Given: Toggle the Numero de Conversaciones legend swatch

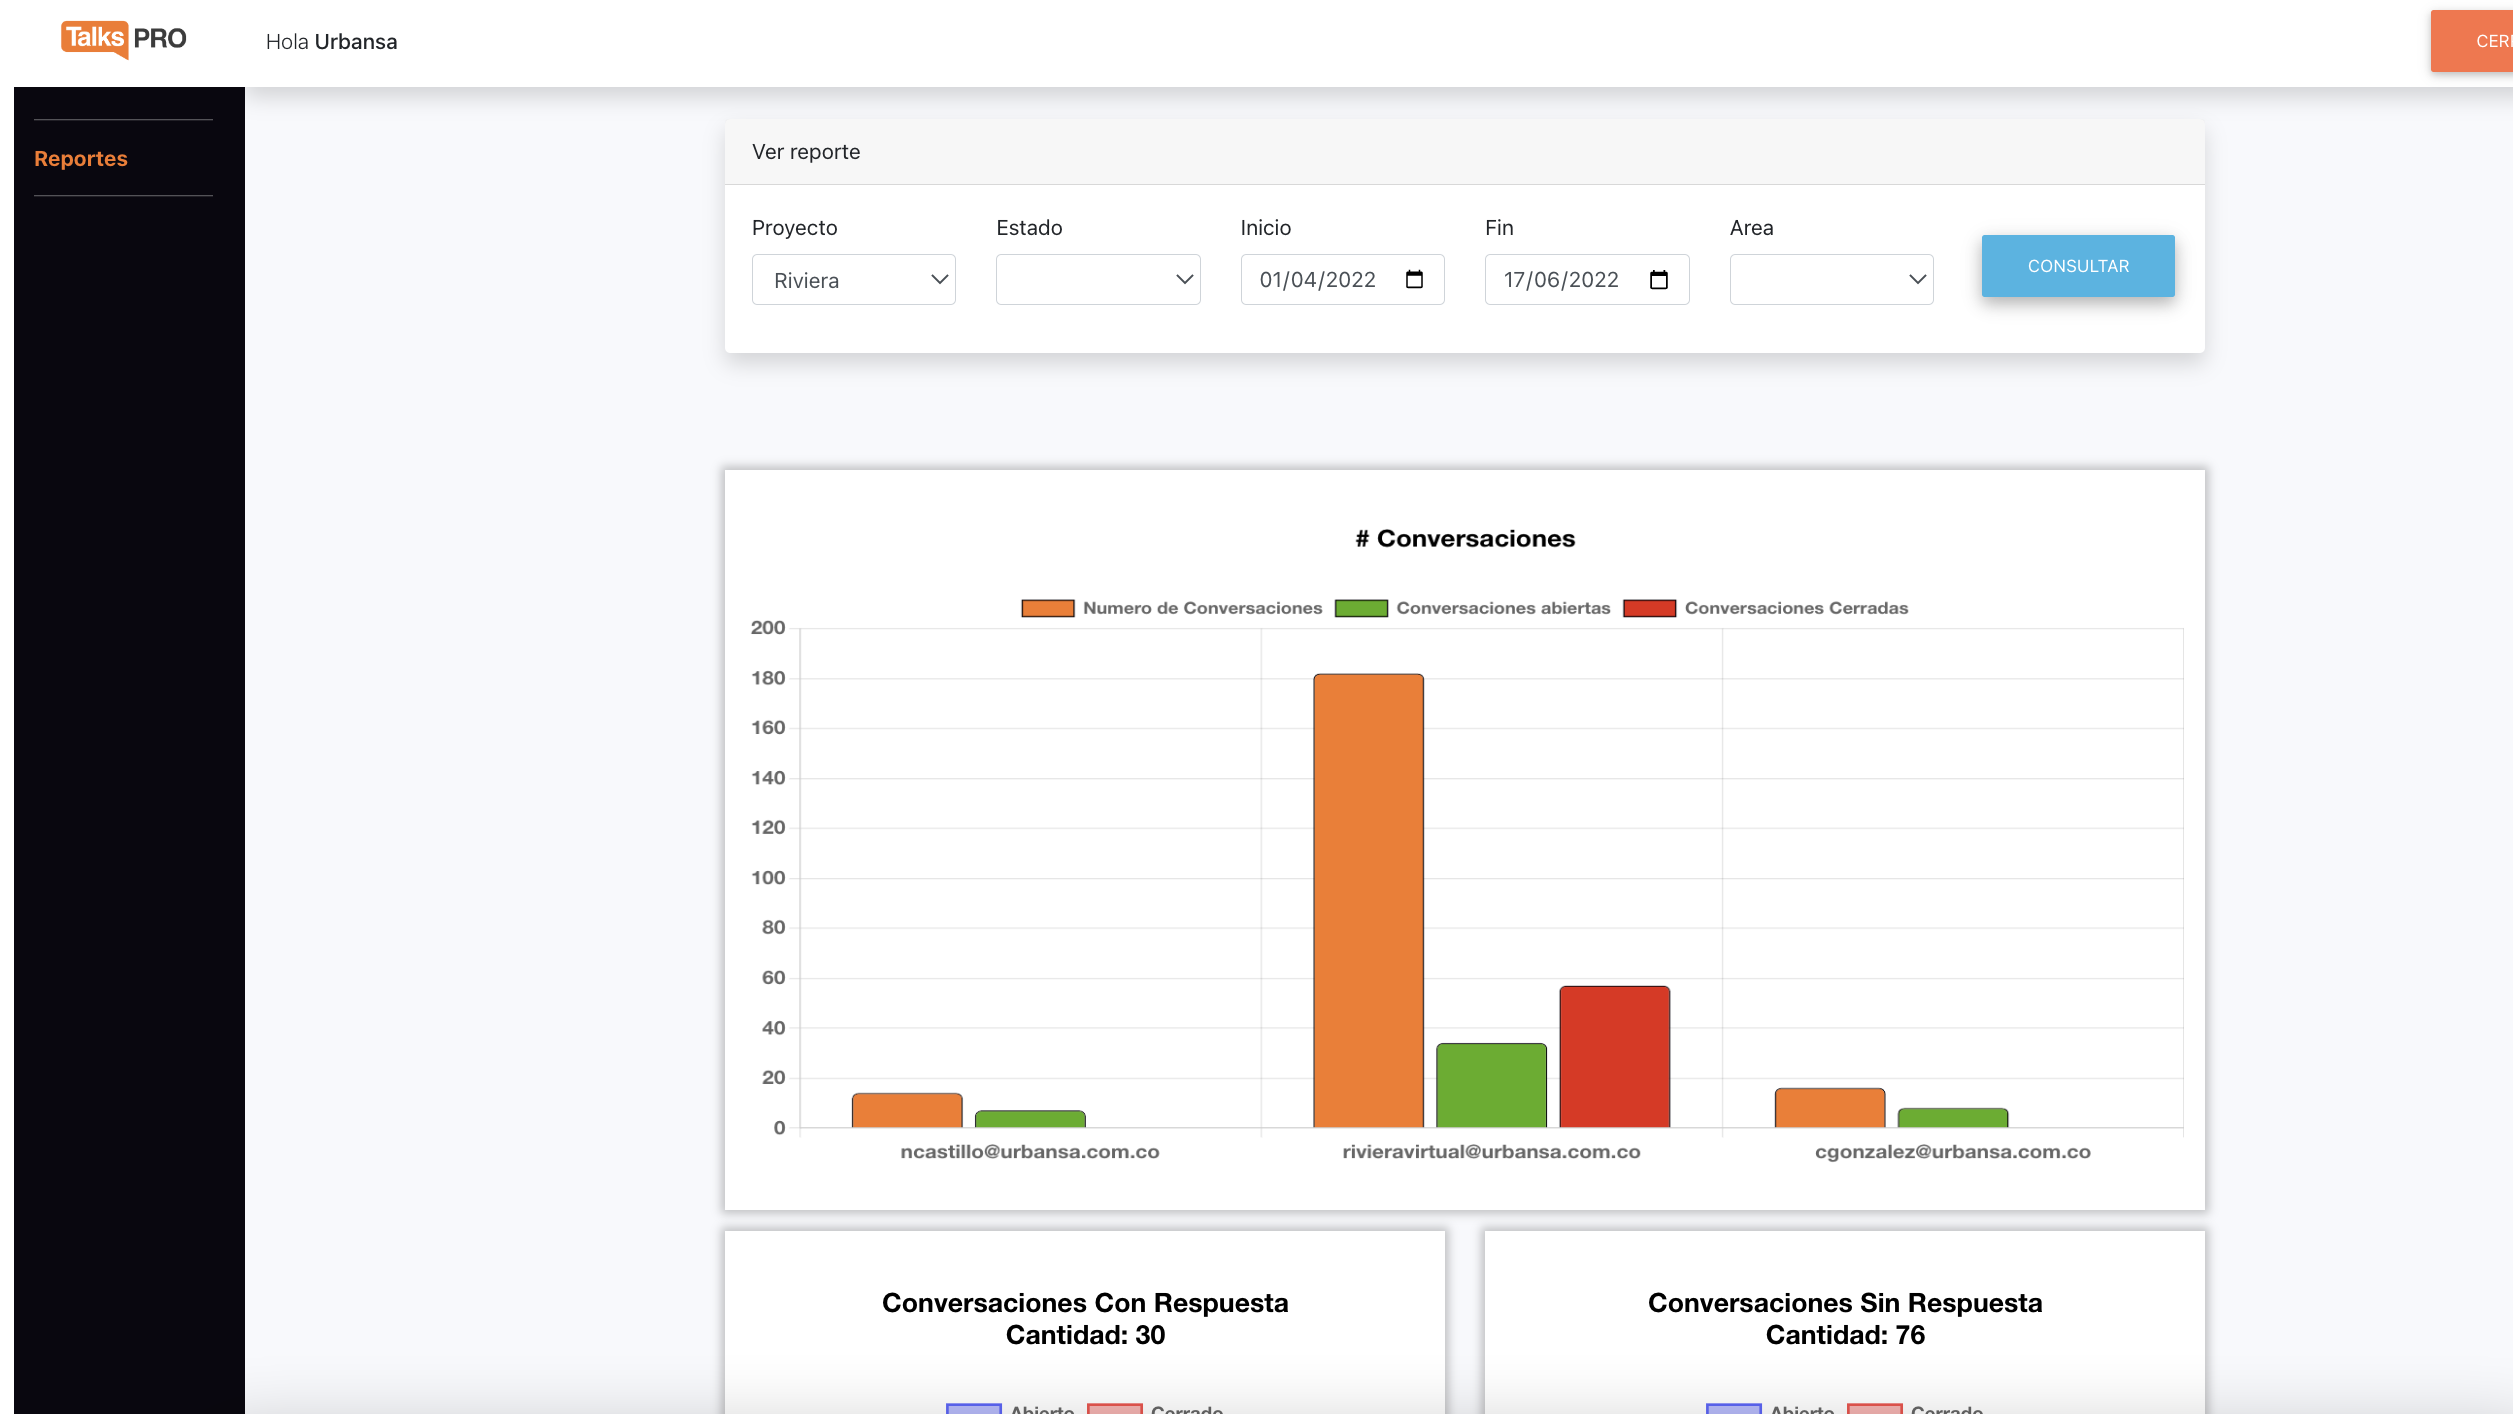Looking at the screenshot, I should click(x=1047, y=608).
